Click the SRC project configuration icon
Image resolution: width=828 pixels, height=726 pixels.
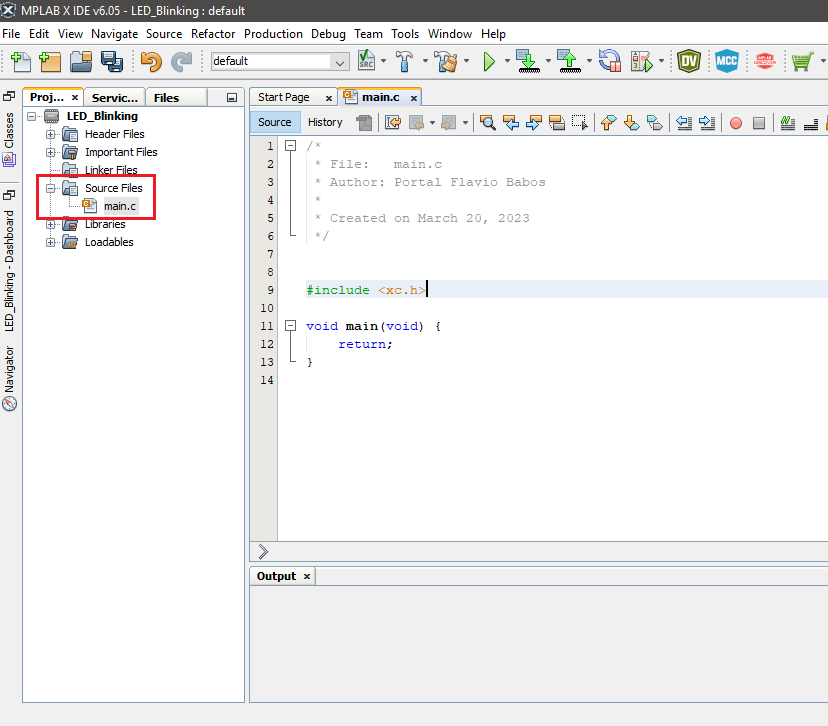coord(366,61)
